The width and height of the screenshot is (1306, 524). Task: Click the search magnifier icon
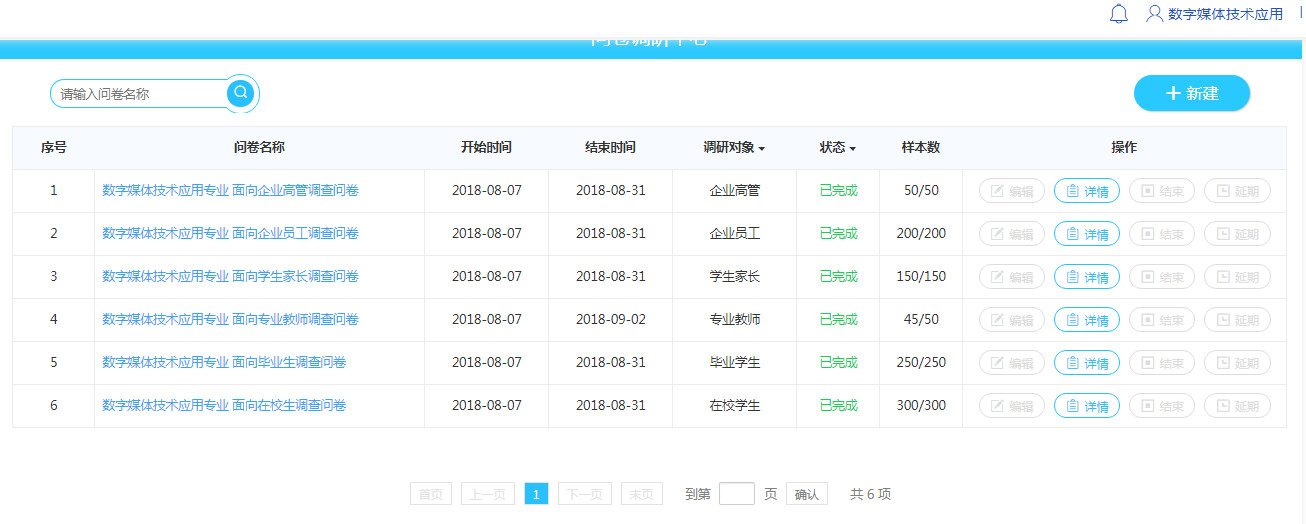click(240, 93)
